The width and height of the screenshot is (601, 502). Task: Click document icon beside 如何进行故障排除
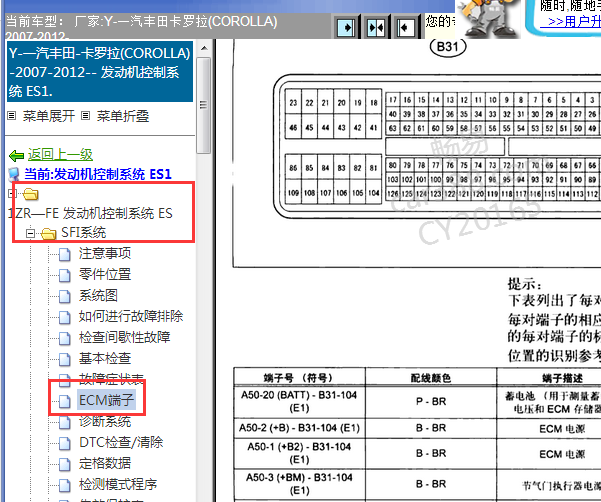(x=65, y=317)
